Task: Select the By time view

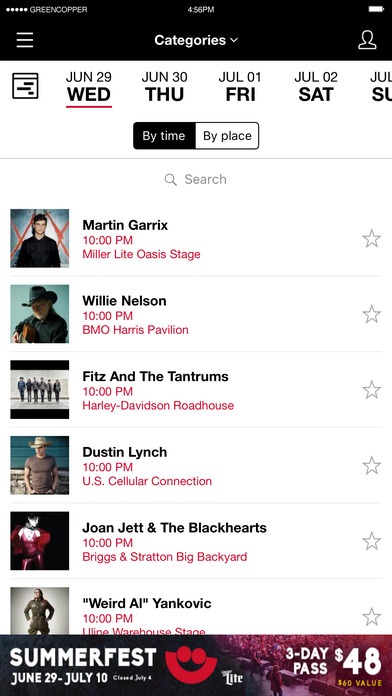Action: click(164, 136)
